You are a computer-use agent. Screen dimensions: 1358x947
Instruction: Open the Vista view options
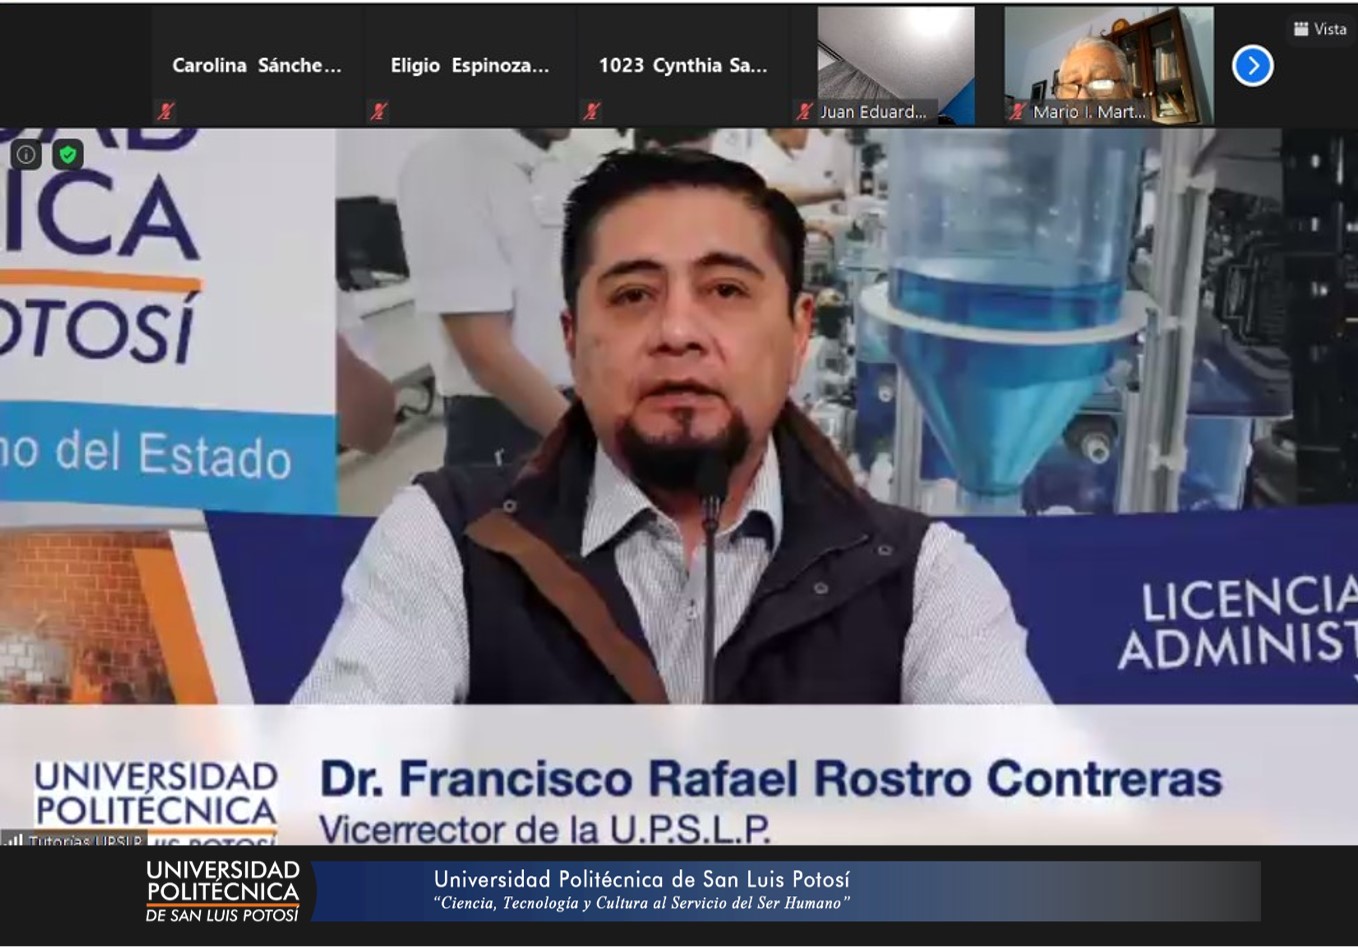point(1320,29)
